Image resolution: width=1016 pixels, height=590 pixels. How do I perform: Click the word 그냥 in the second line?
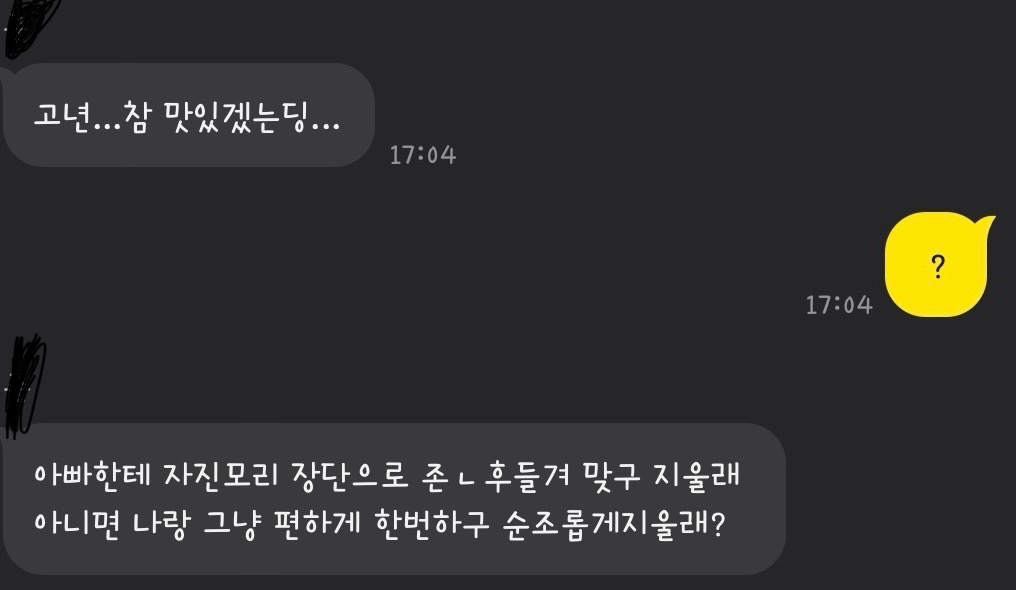click(x=231, y=525)
